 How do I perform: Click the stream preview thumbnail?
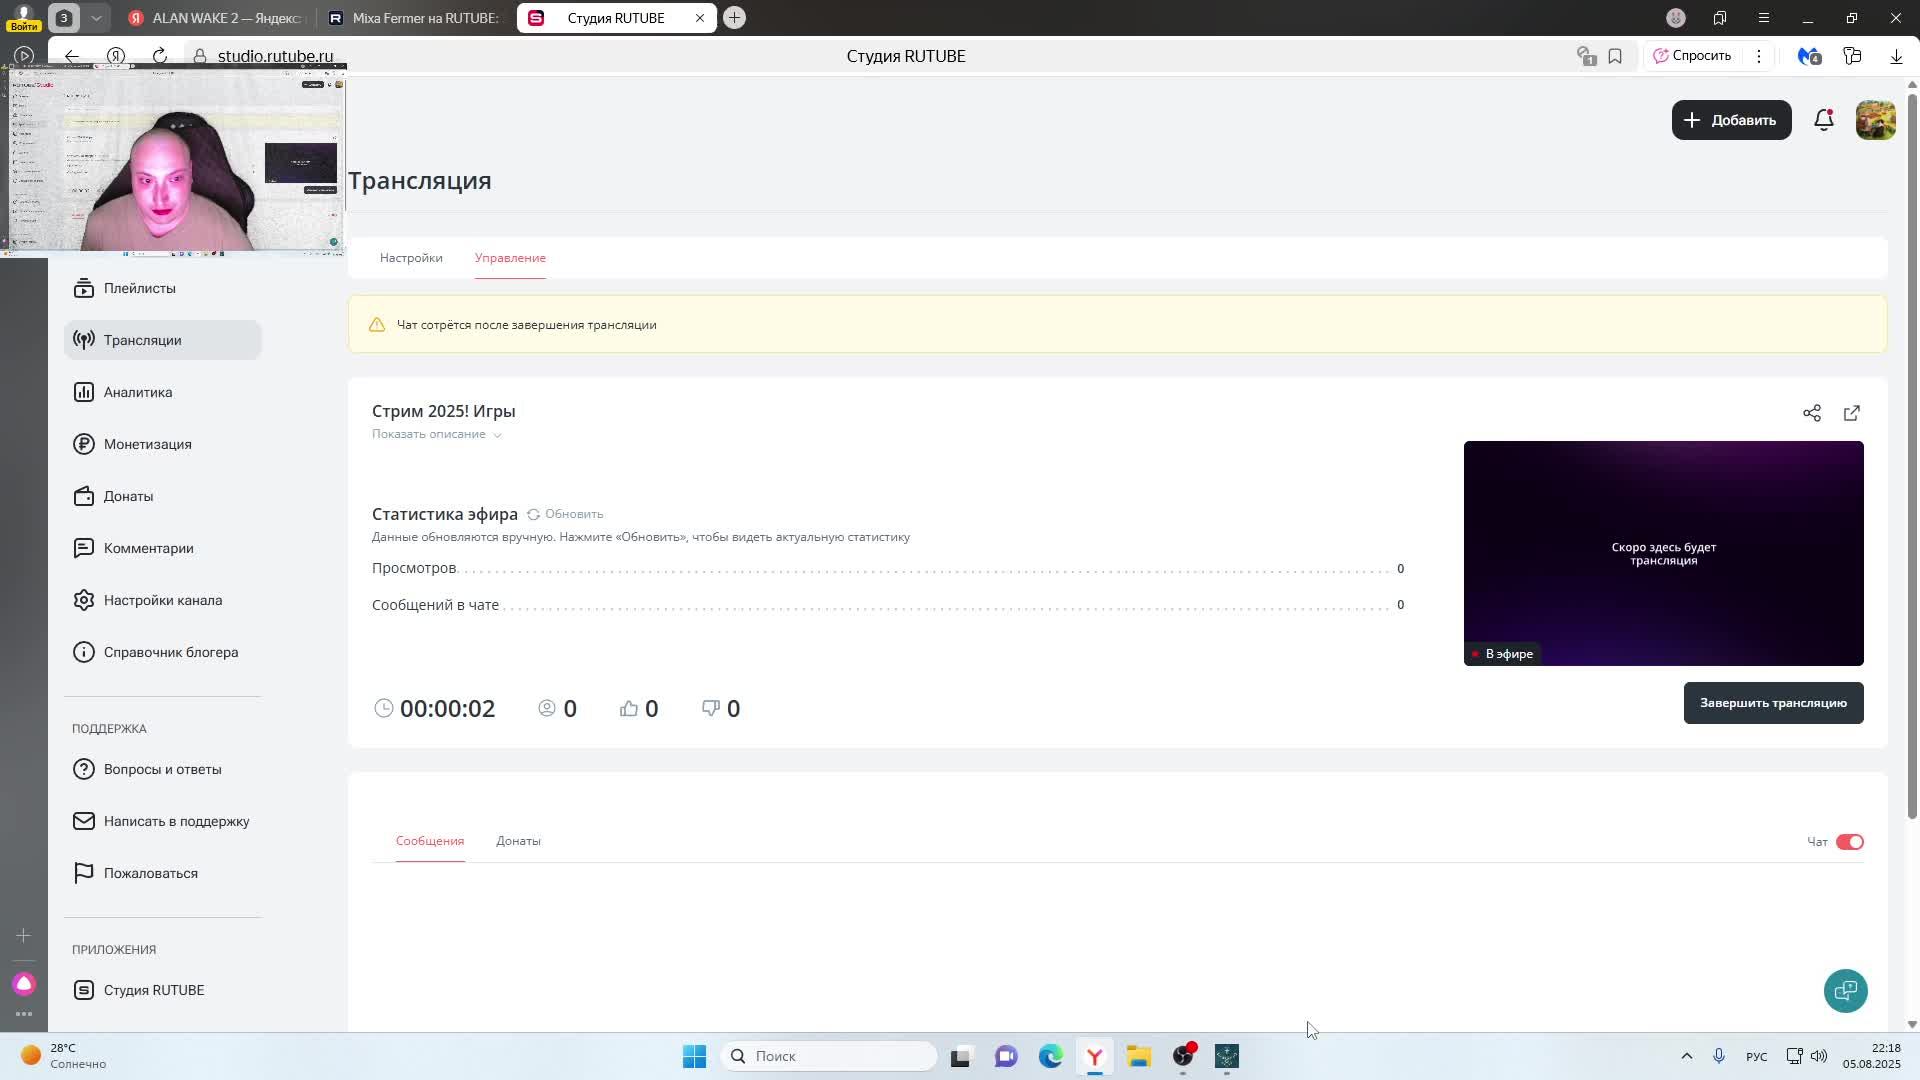[x=1662, y=553]
